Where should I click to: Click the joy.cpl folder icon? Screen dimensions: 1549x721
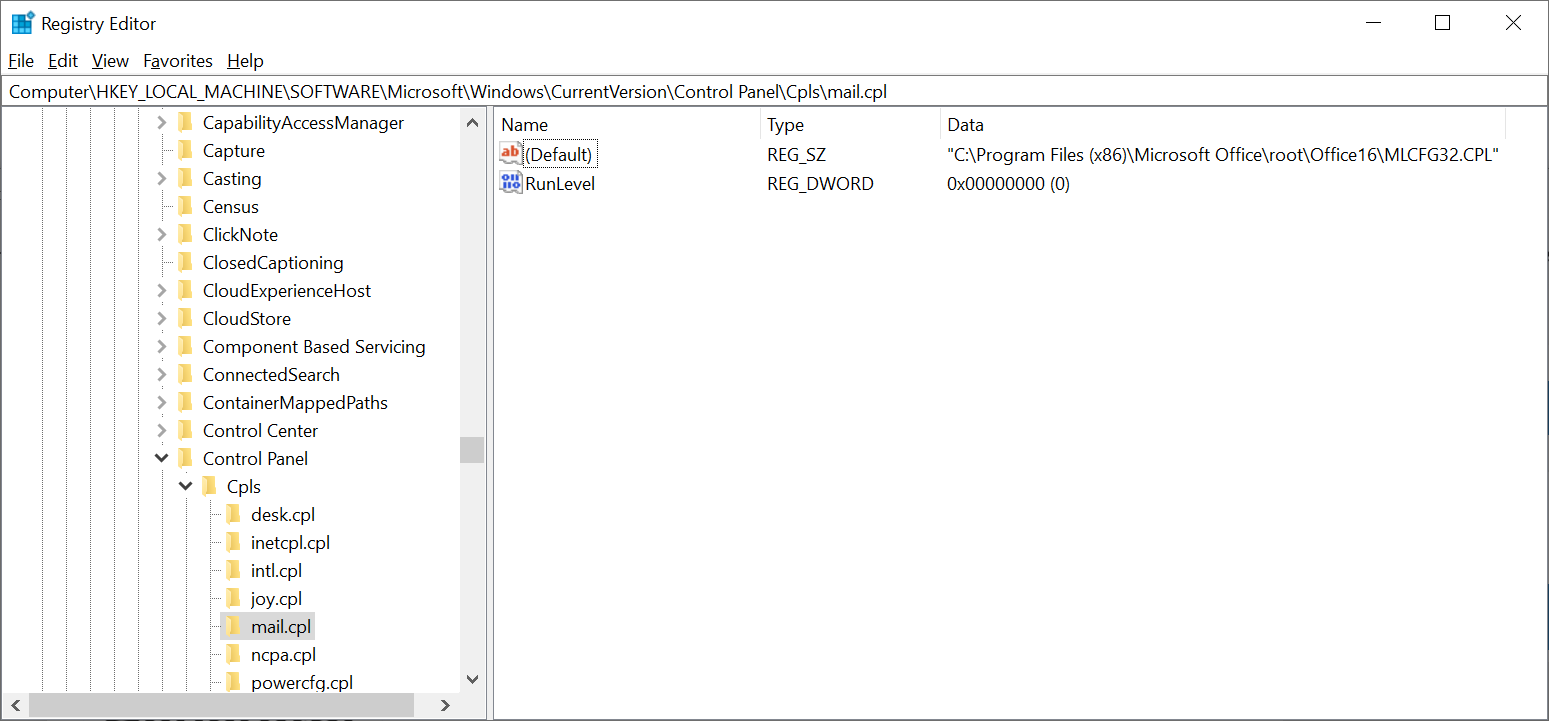point(233,599)
